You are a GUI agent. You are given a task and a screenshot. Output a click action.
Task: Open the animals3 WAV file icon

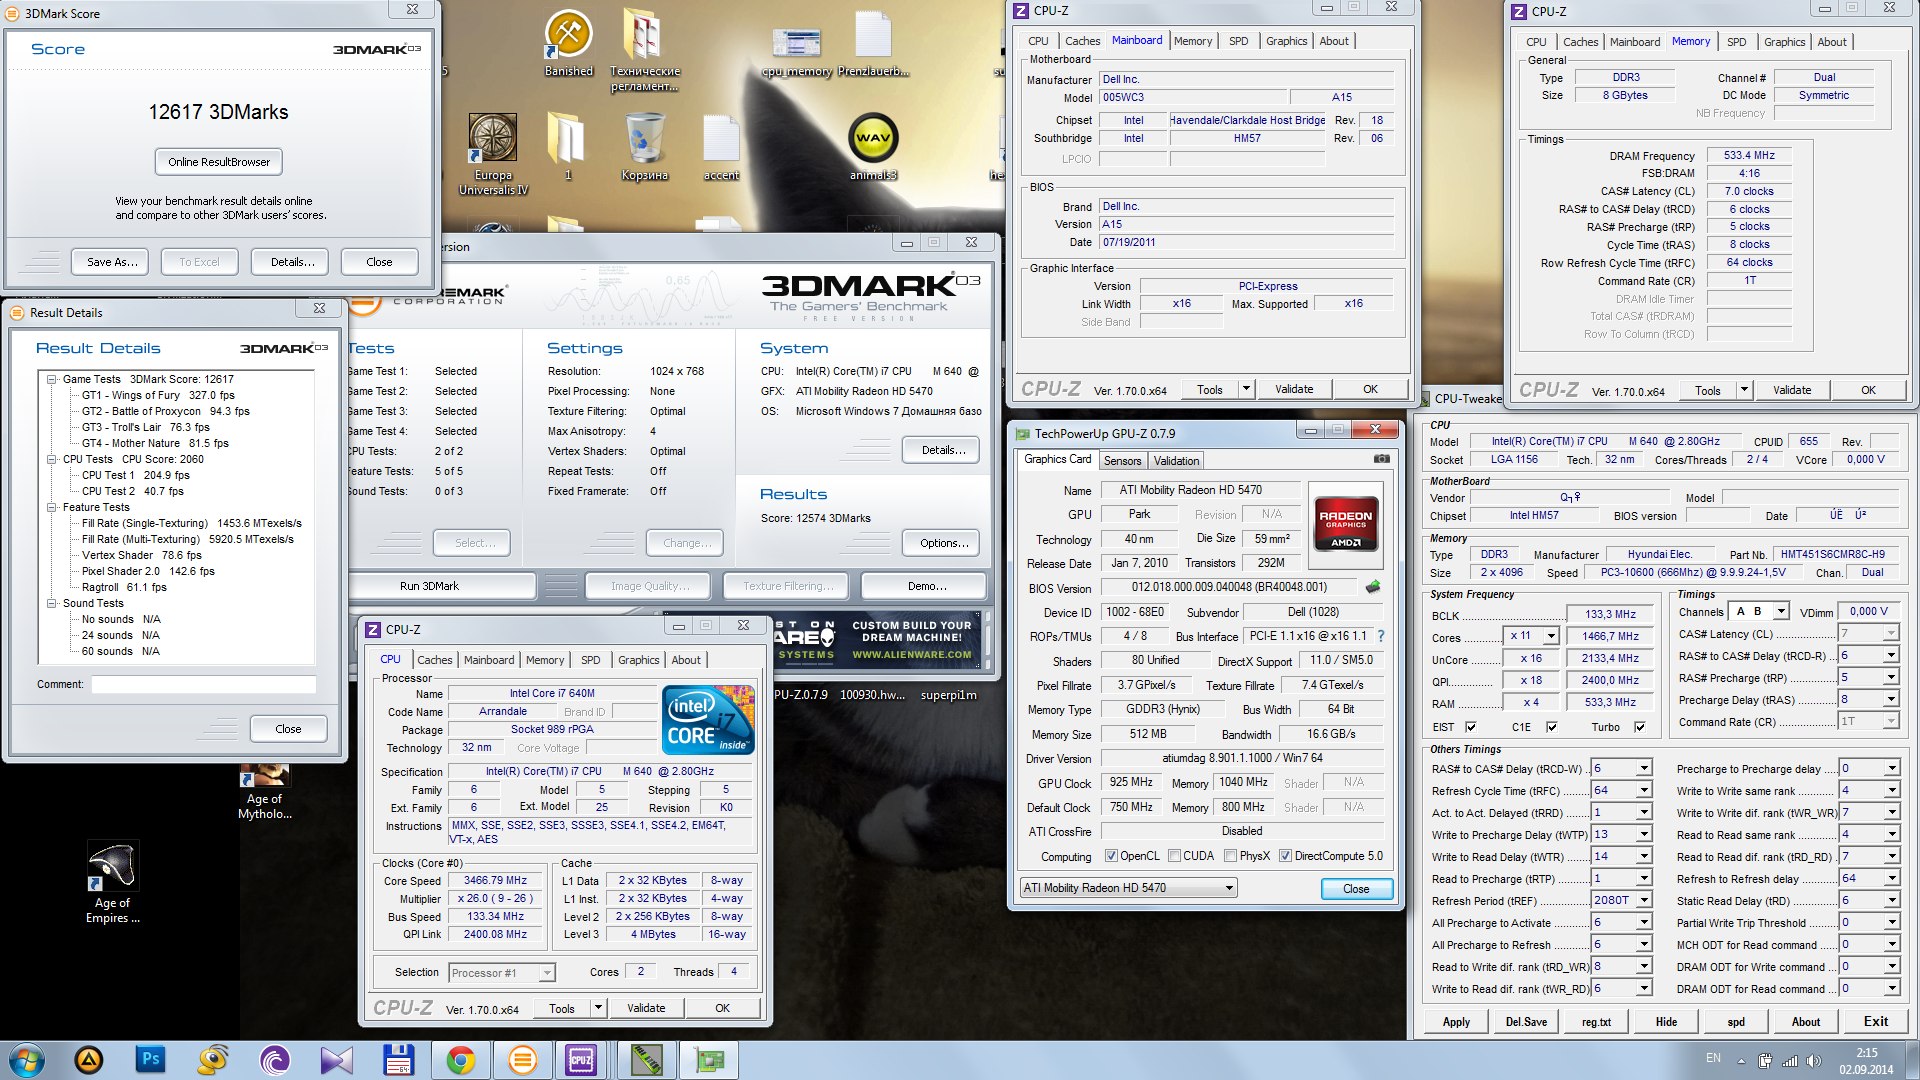tap(873, 146)
